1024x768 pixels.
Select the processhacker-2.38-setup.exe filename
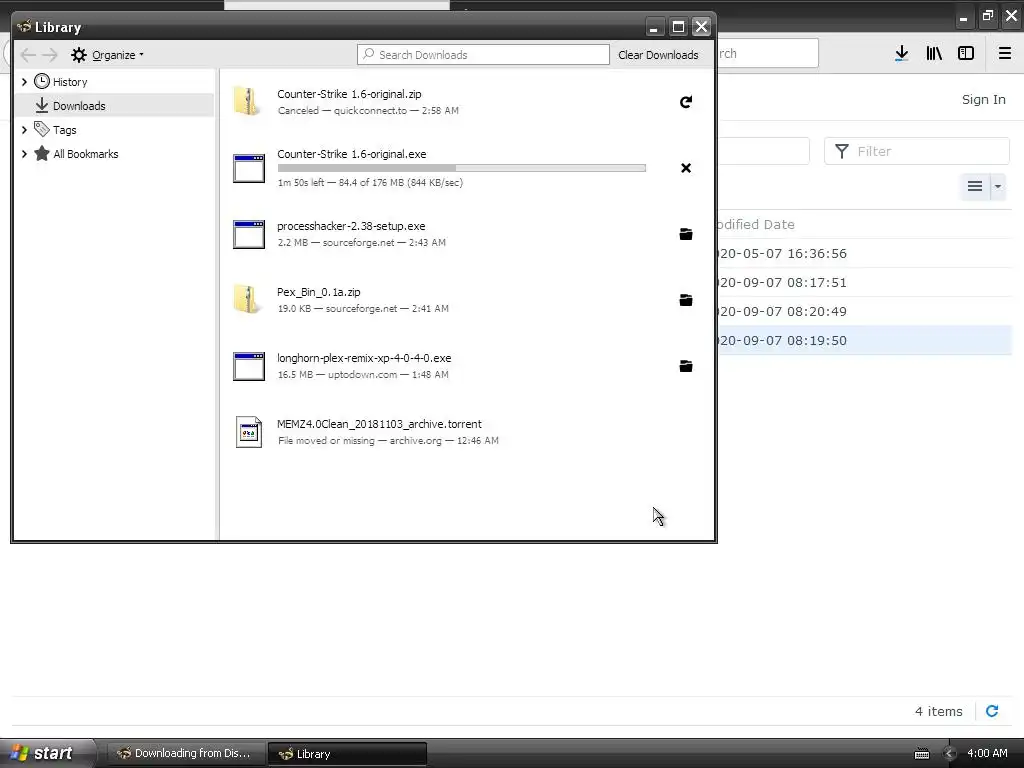point(351,226)
